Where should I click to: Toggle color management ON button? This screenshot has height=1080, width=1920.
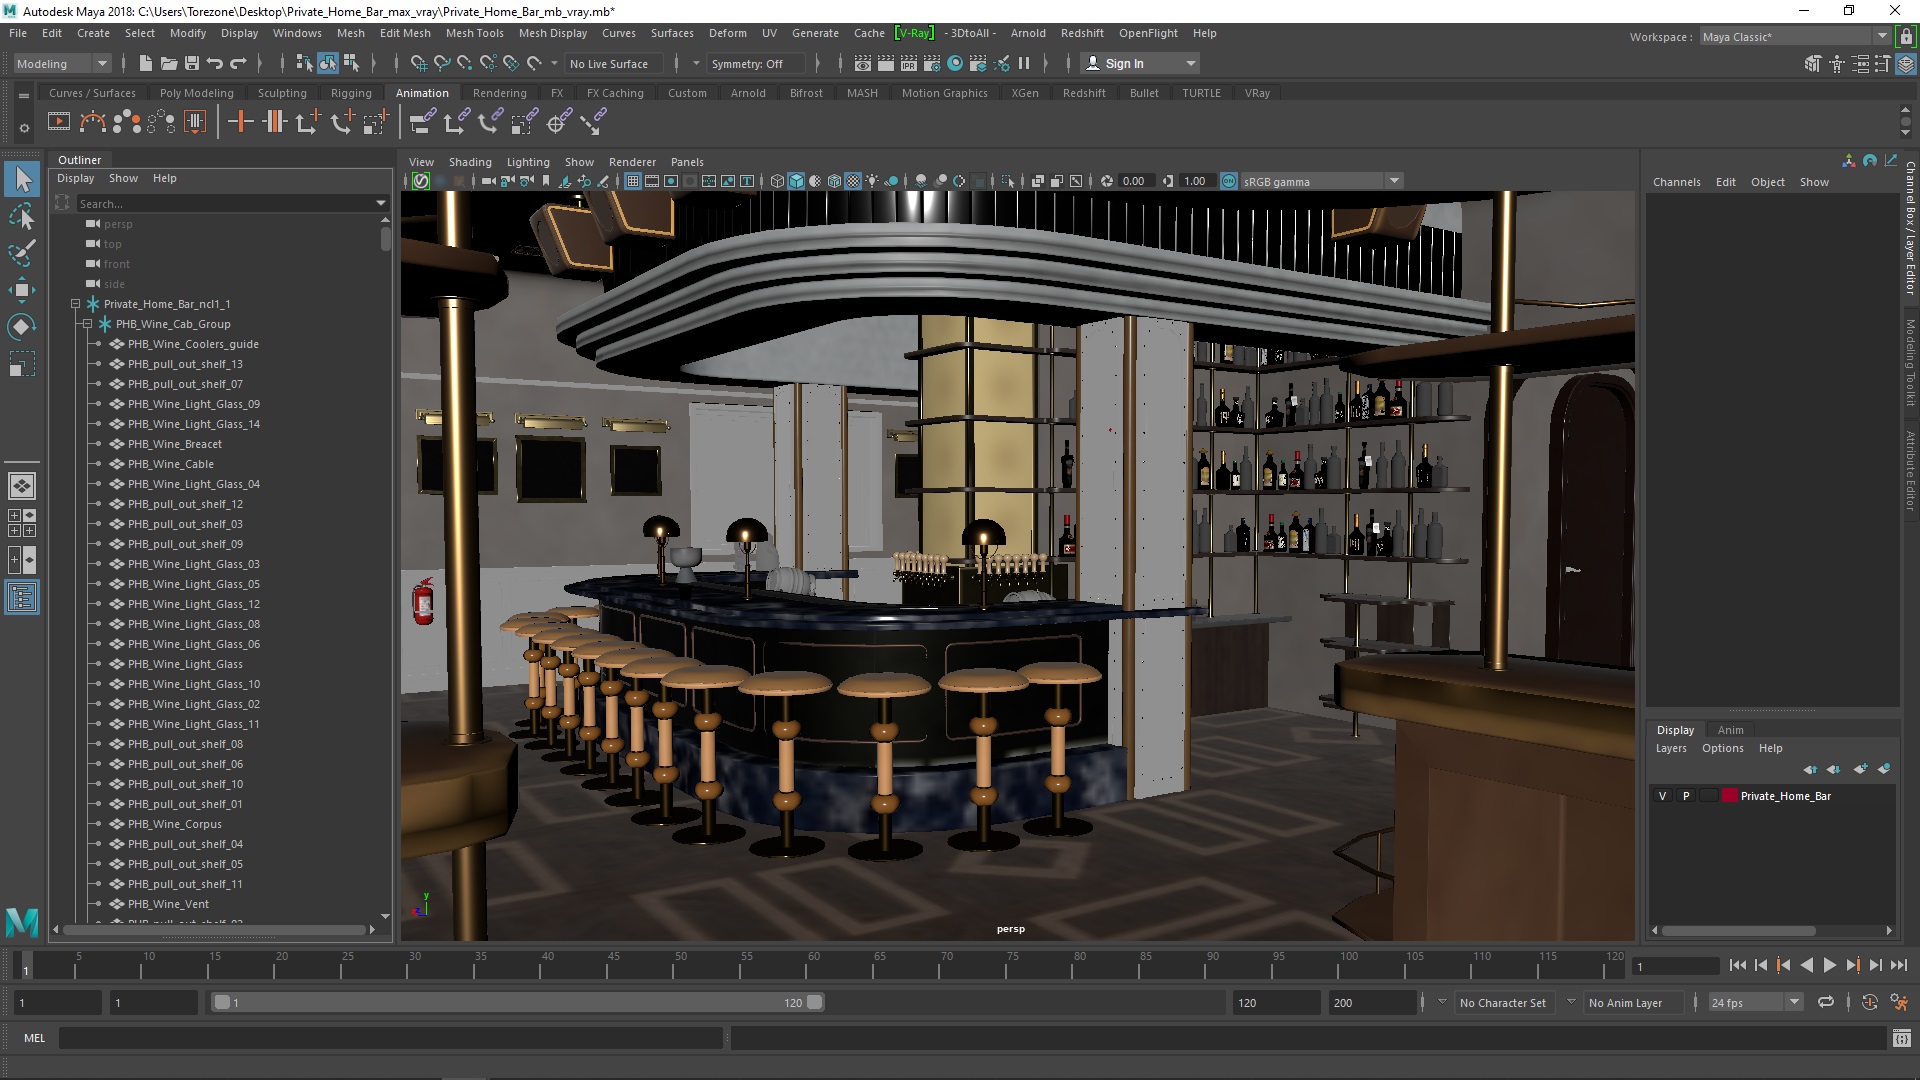(x=1228, y=181)
